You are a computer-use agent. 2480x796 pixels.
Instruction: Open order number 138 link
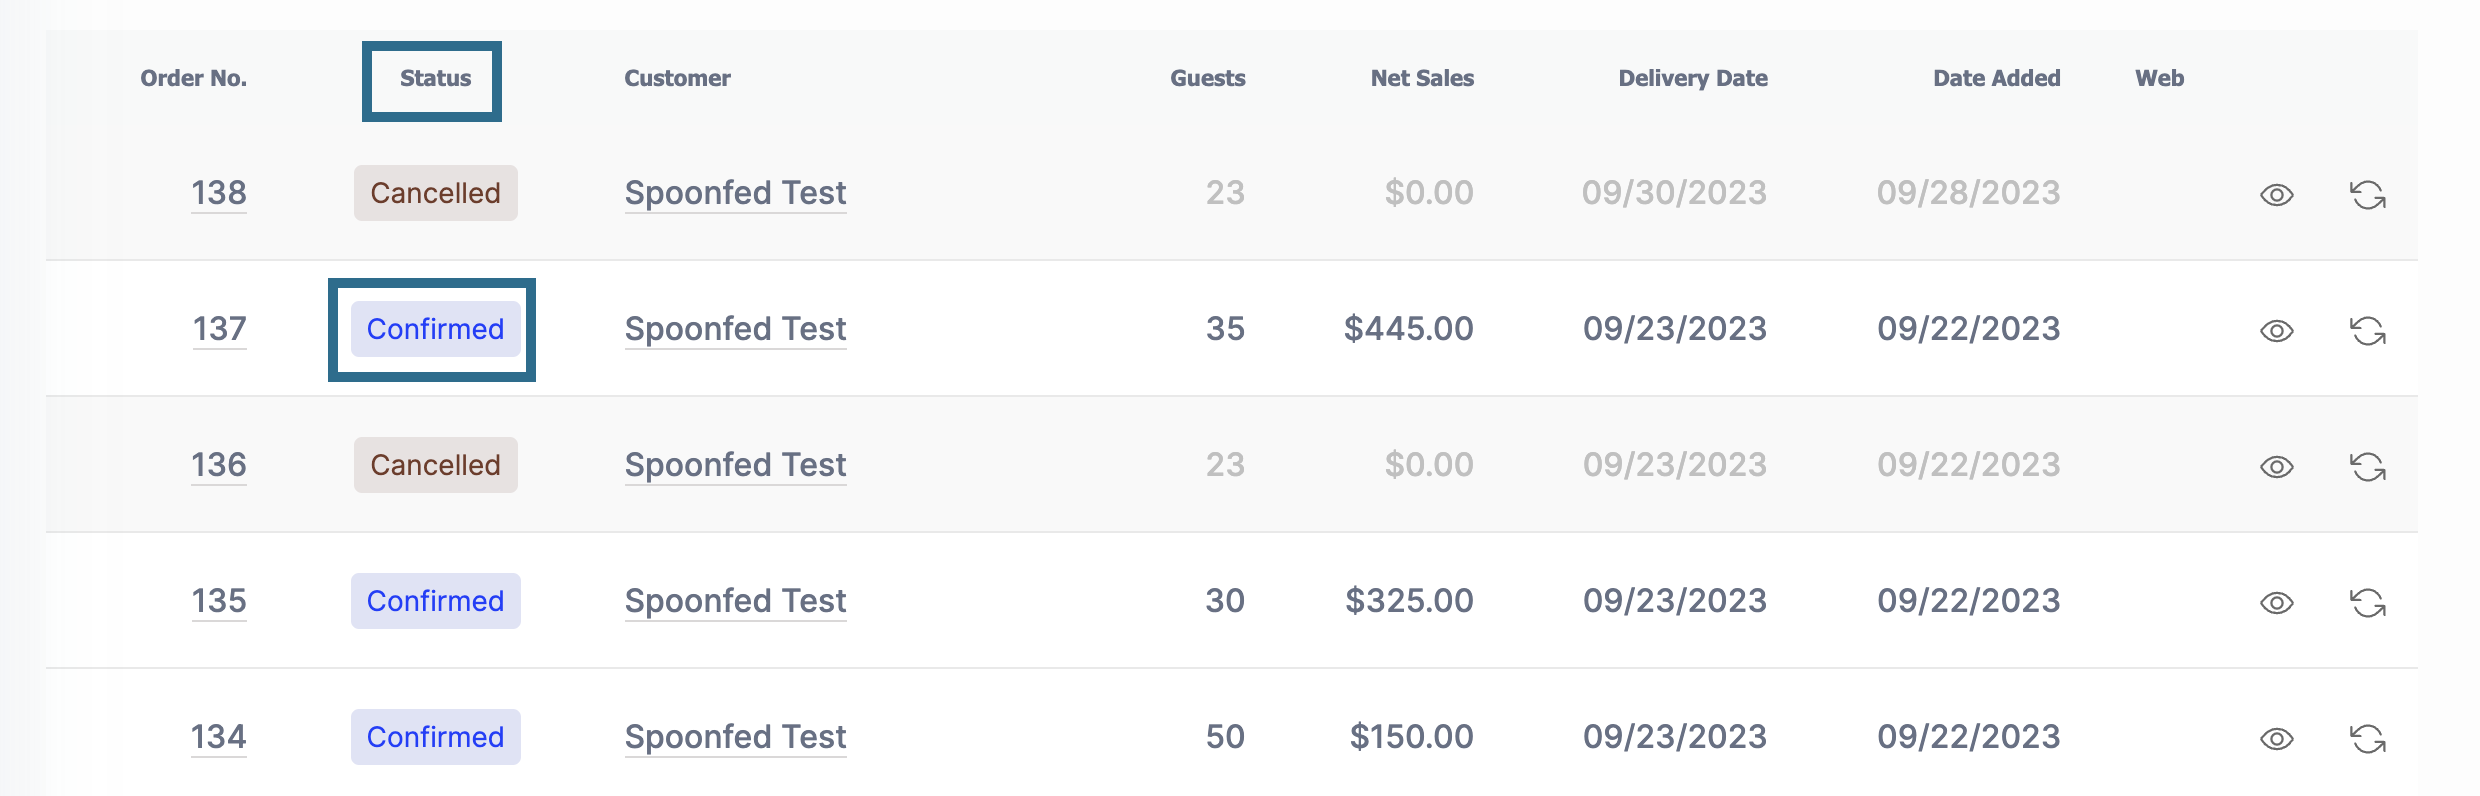[219, 193]
